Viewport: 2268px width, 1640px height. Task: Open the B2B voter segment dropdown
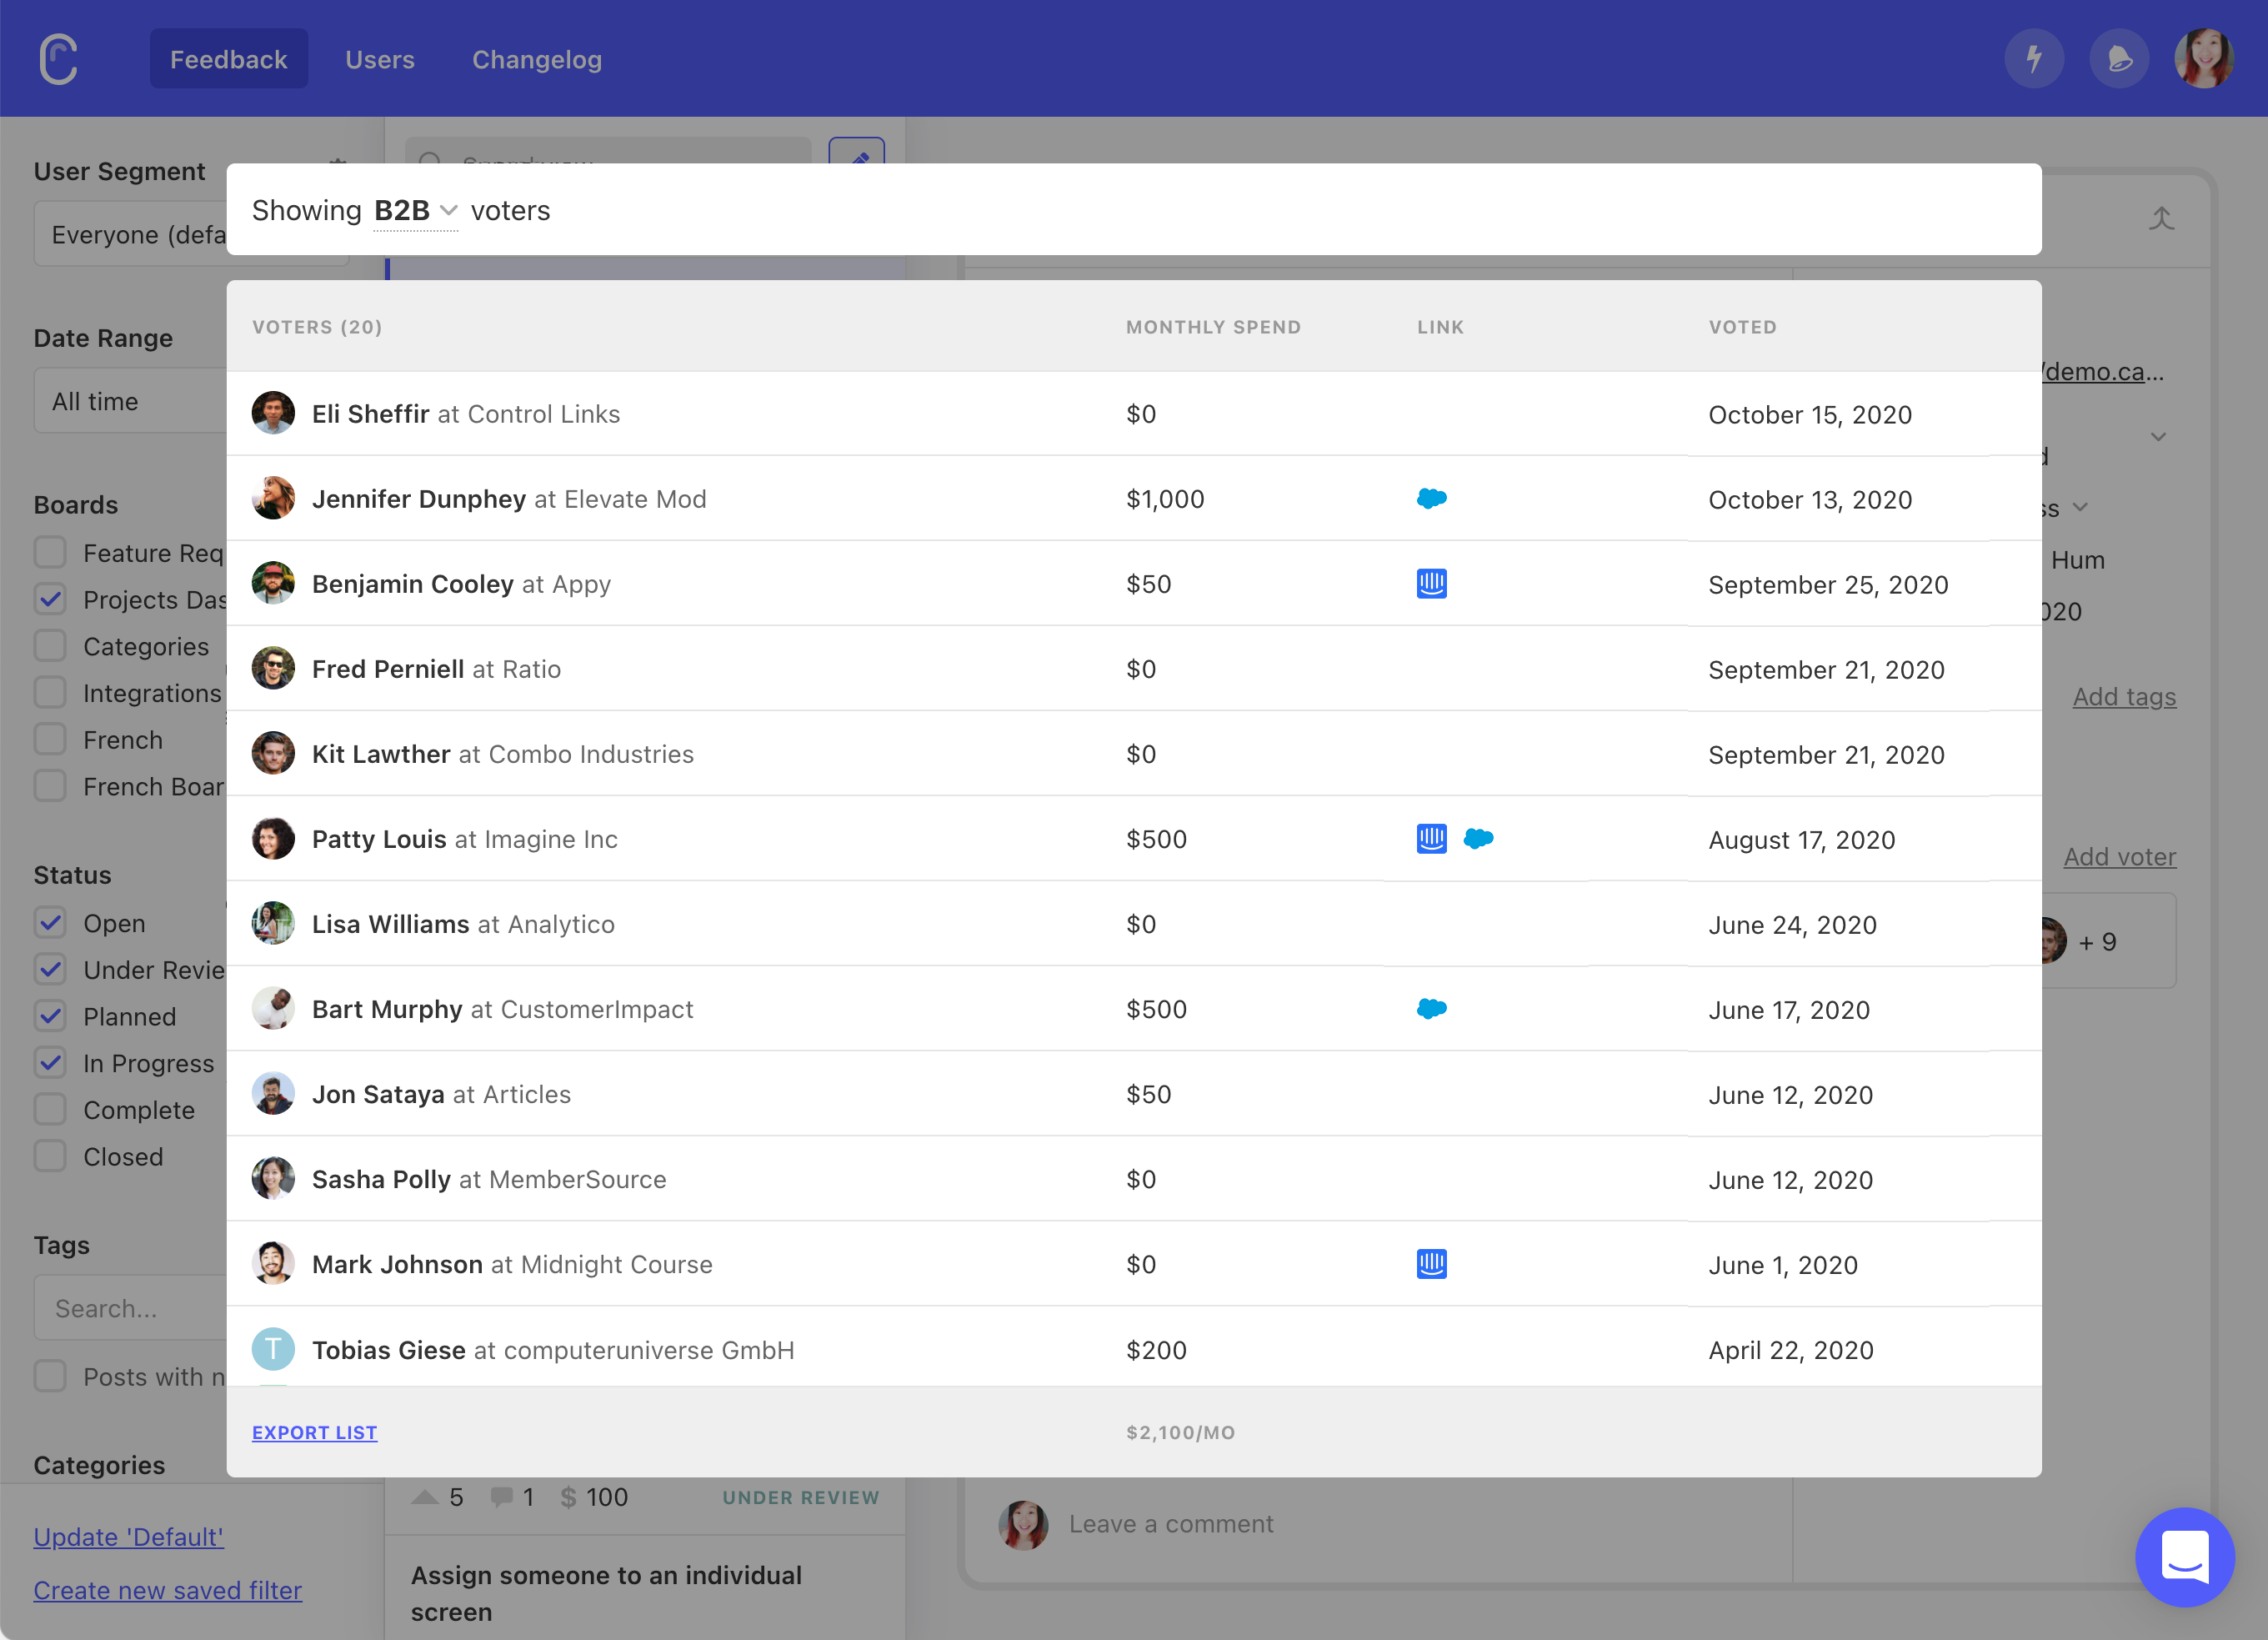(415, 210)
